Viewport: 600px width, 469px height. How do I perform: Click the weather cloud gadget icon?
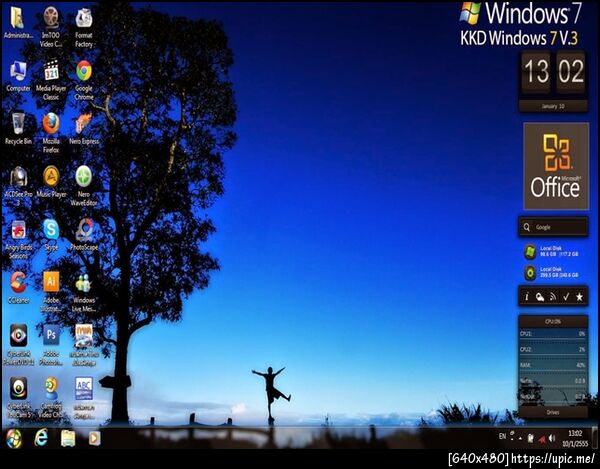click(540, 297)
